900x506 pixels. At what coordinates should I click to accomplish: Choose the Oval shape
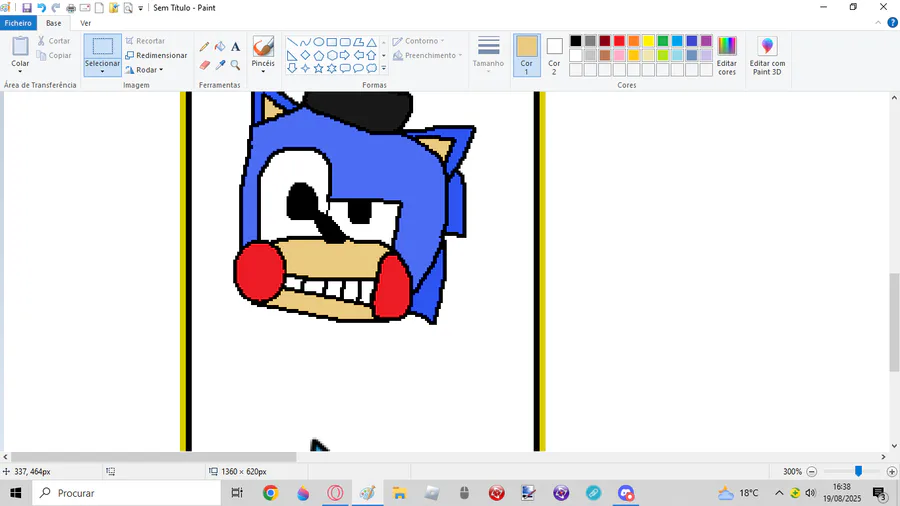click(319, 42)
